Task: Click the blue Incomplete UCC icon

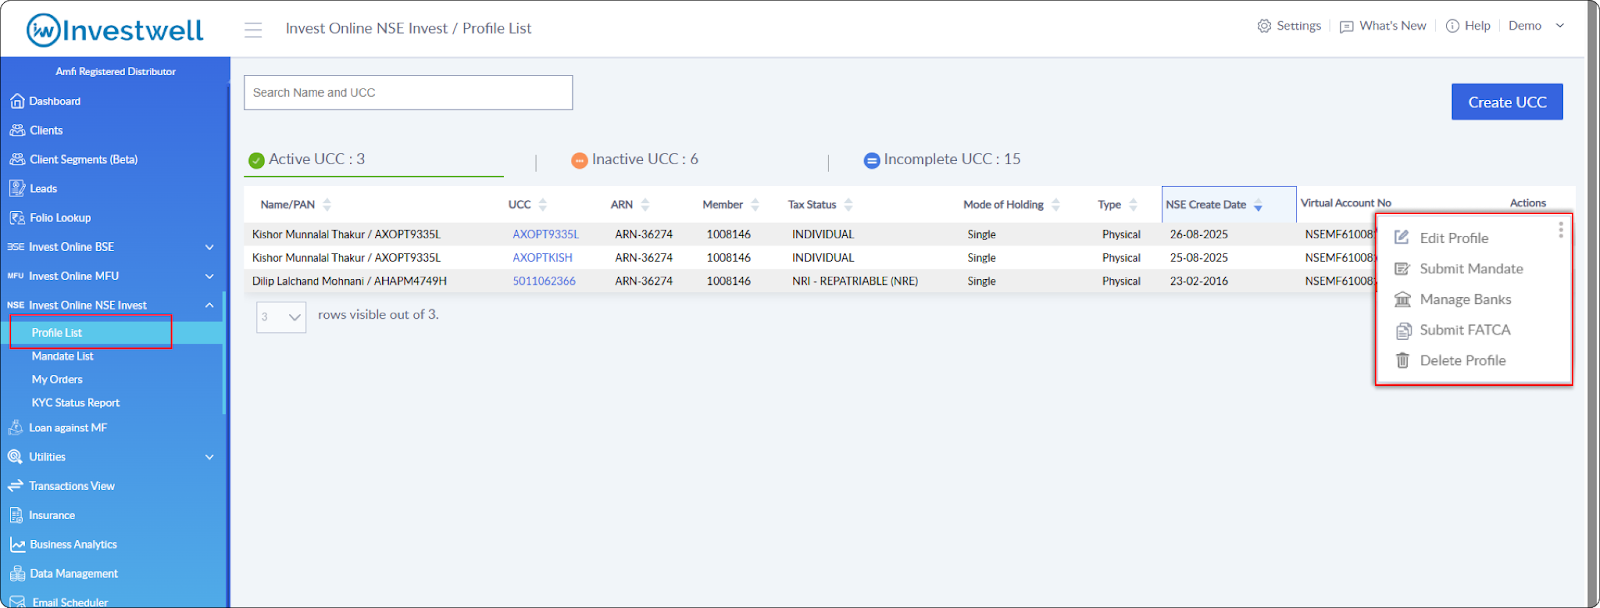Action: pos(872,160)
